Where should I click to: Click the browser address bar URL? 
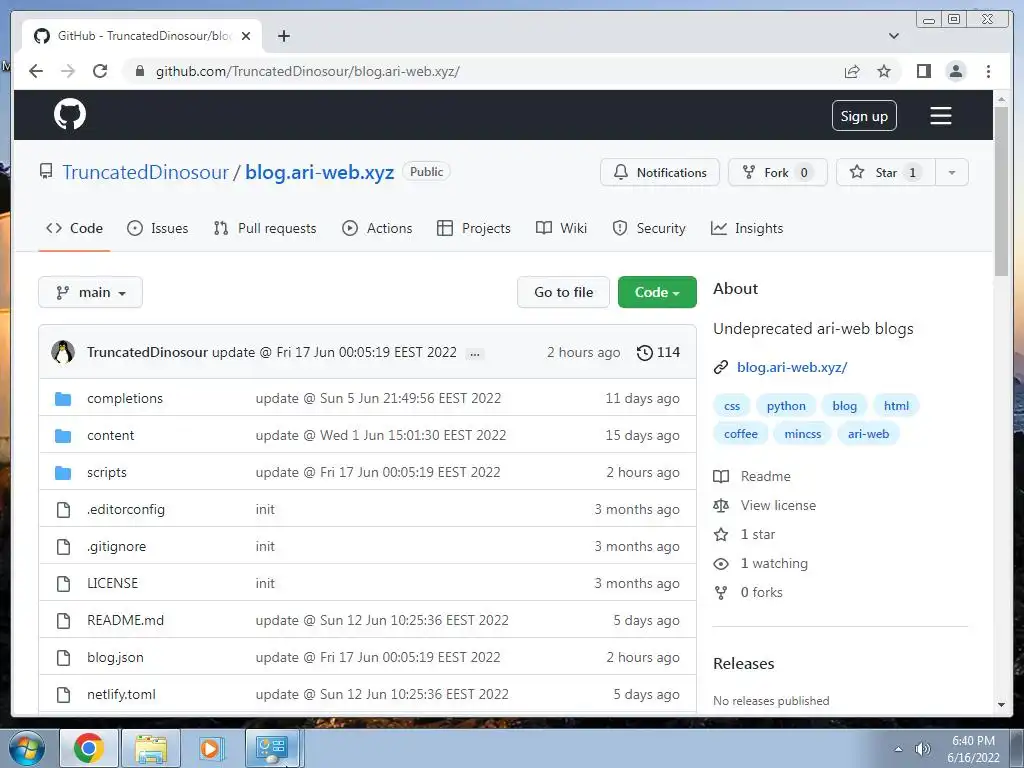pyautogui.click(x=308, y=71)
